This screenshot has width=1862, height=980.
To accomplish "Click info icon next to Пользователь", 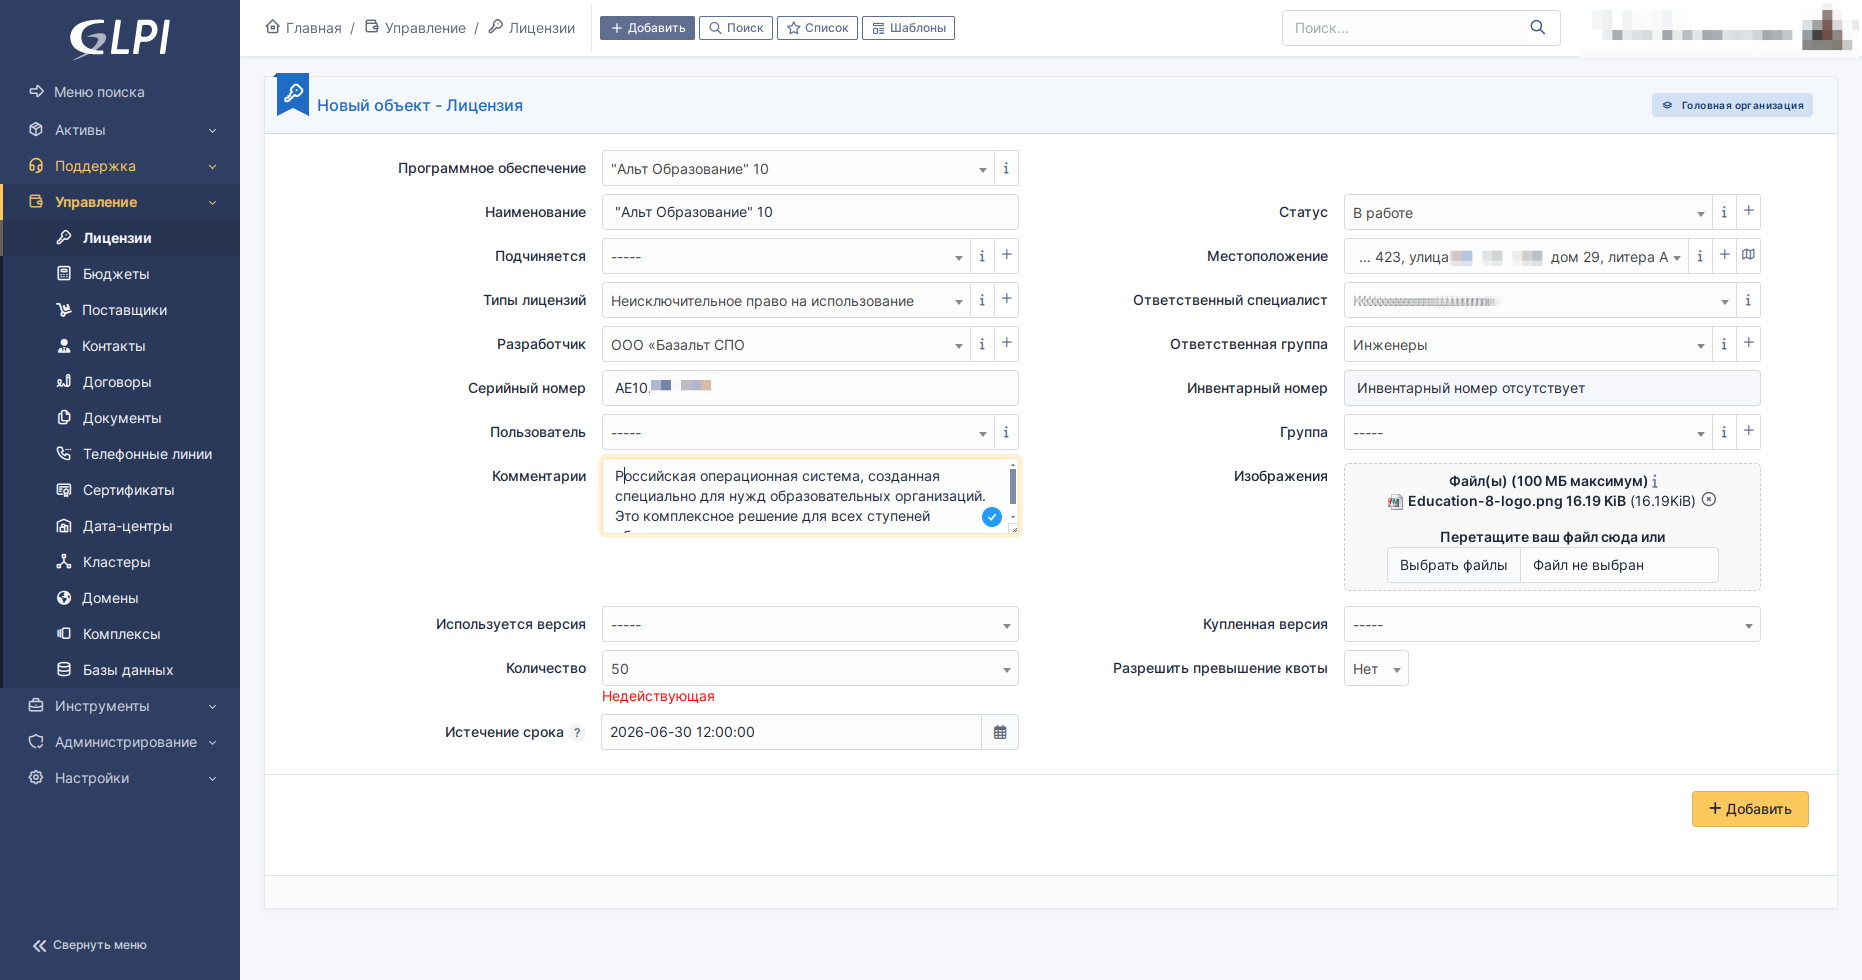I will click(1006, 432).
